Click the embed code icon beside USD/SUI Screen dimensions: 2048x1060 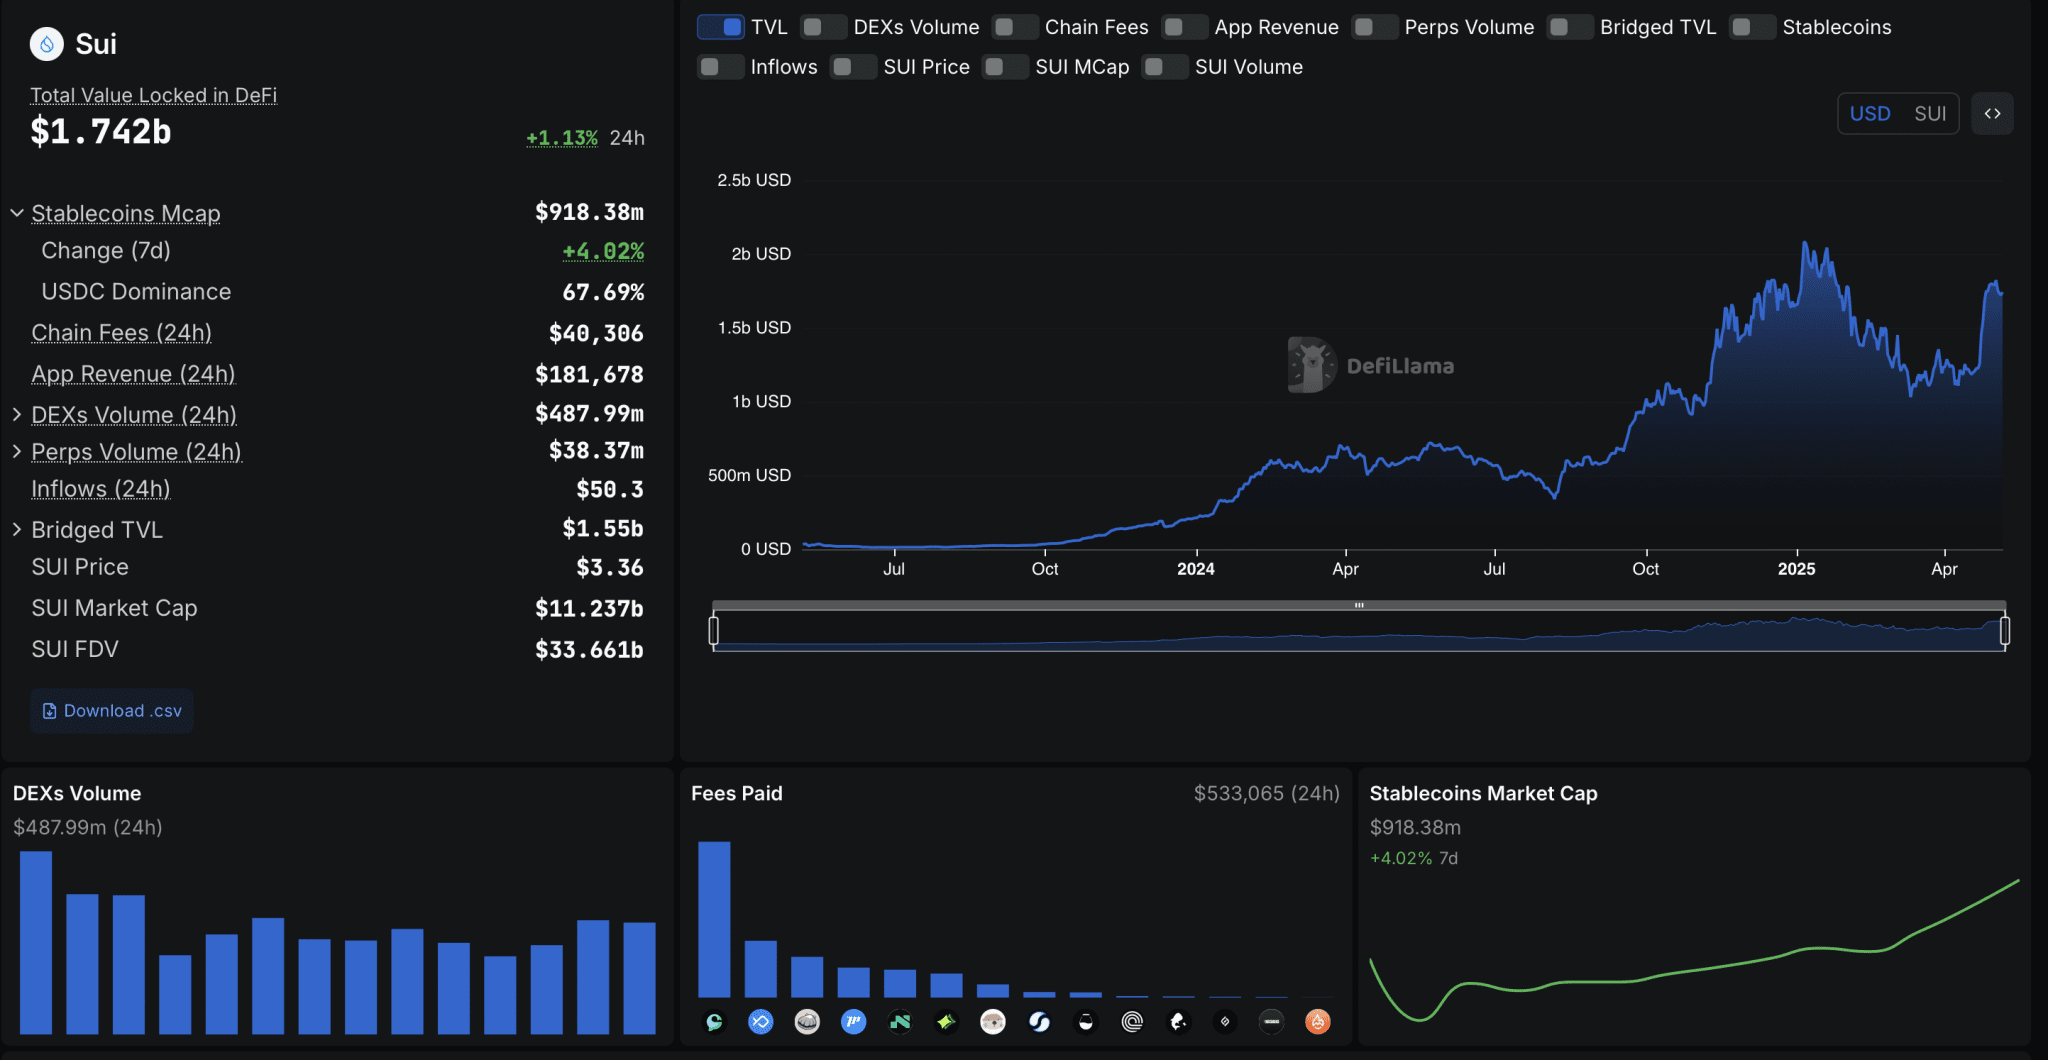(x=1992, y=114)
